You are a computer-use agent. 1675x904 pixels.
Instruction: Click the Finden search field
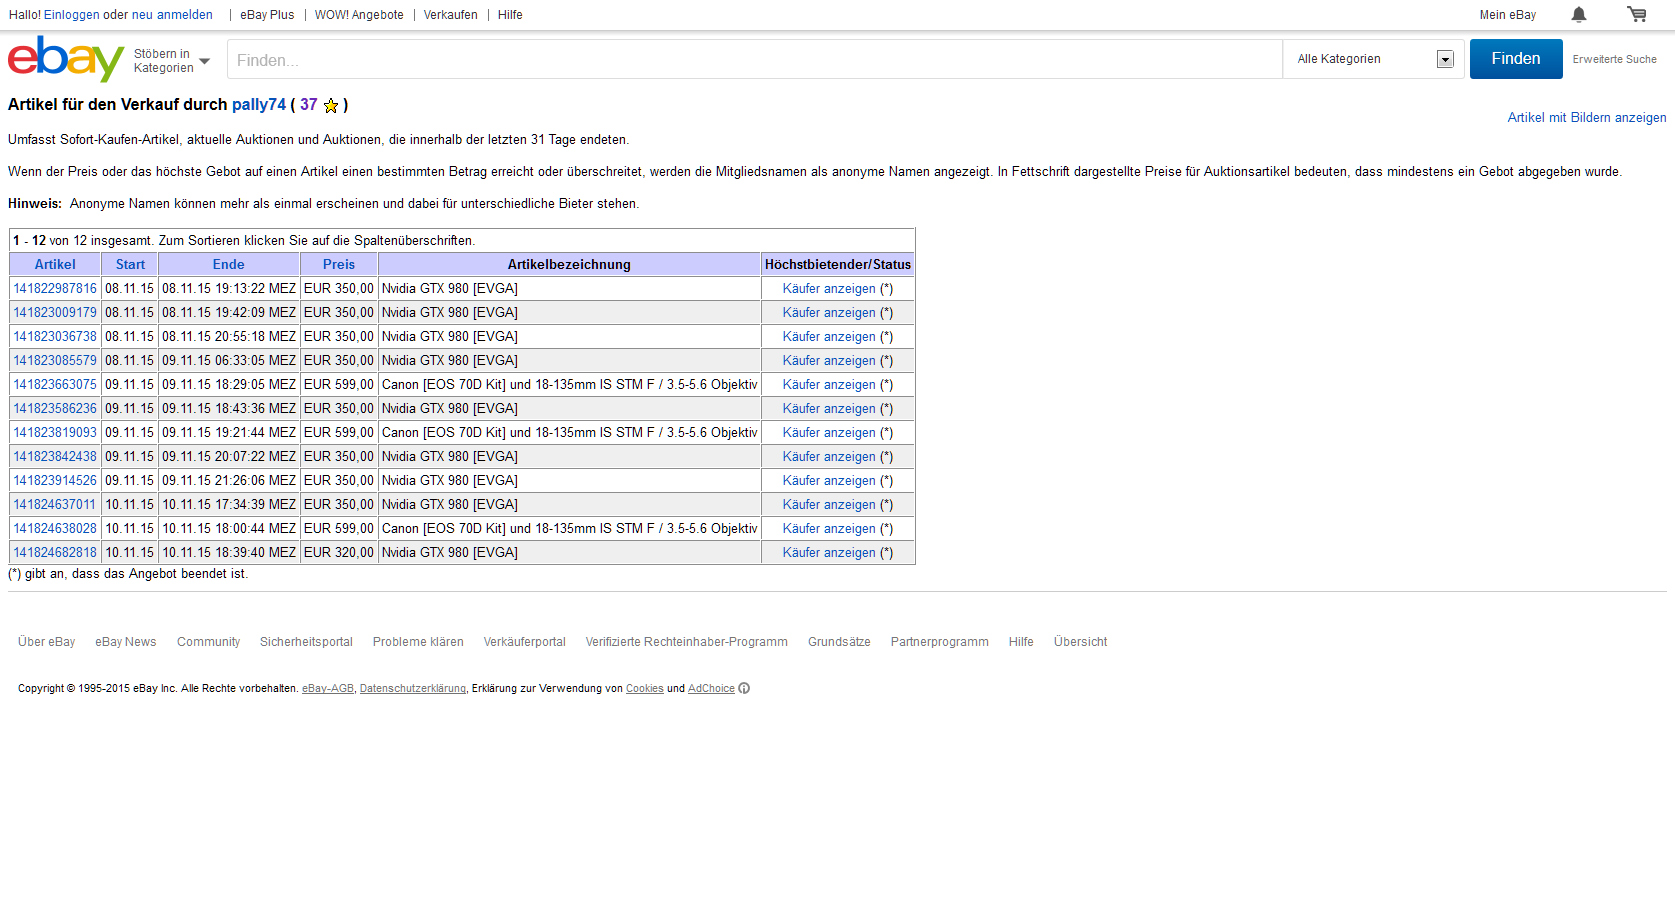[x=755, y=59]
